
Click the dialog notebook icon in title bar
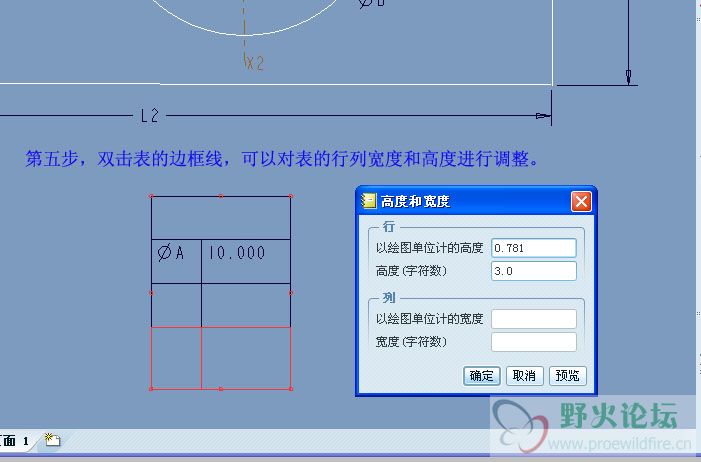click(369, 201)
